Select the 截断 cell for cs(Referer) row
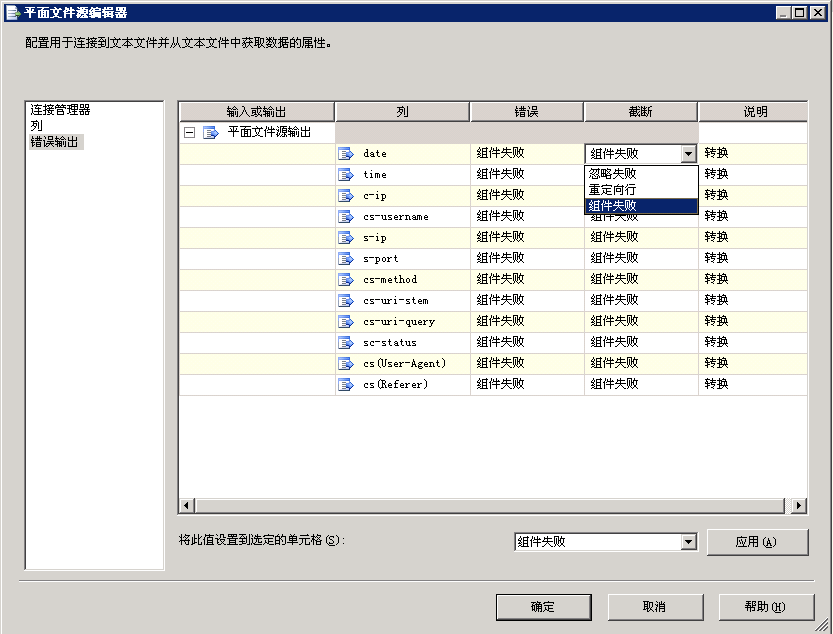Screen dimensions: 833x634 (x=641, y=384)
